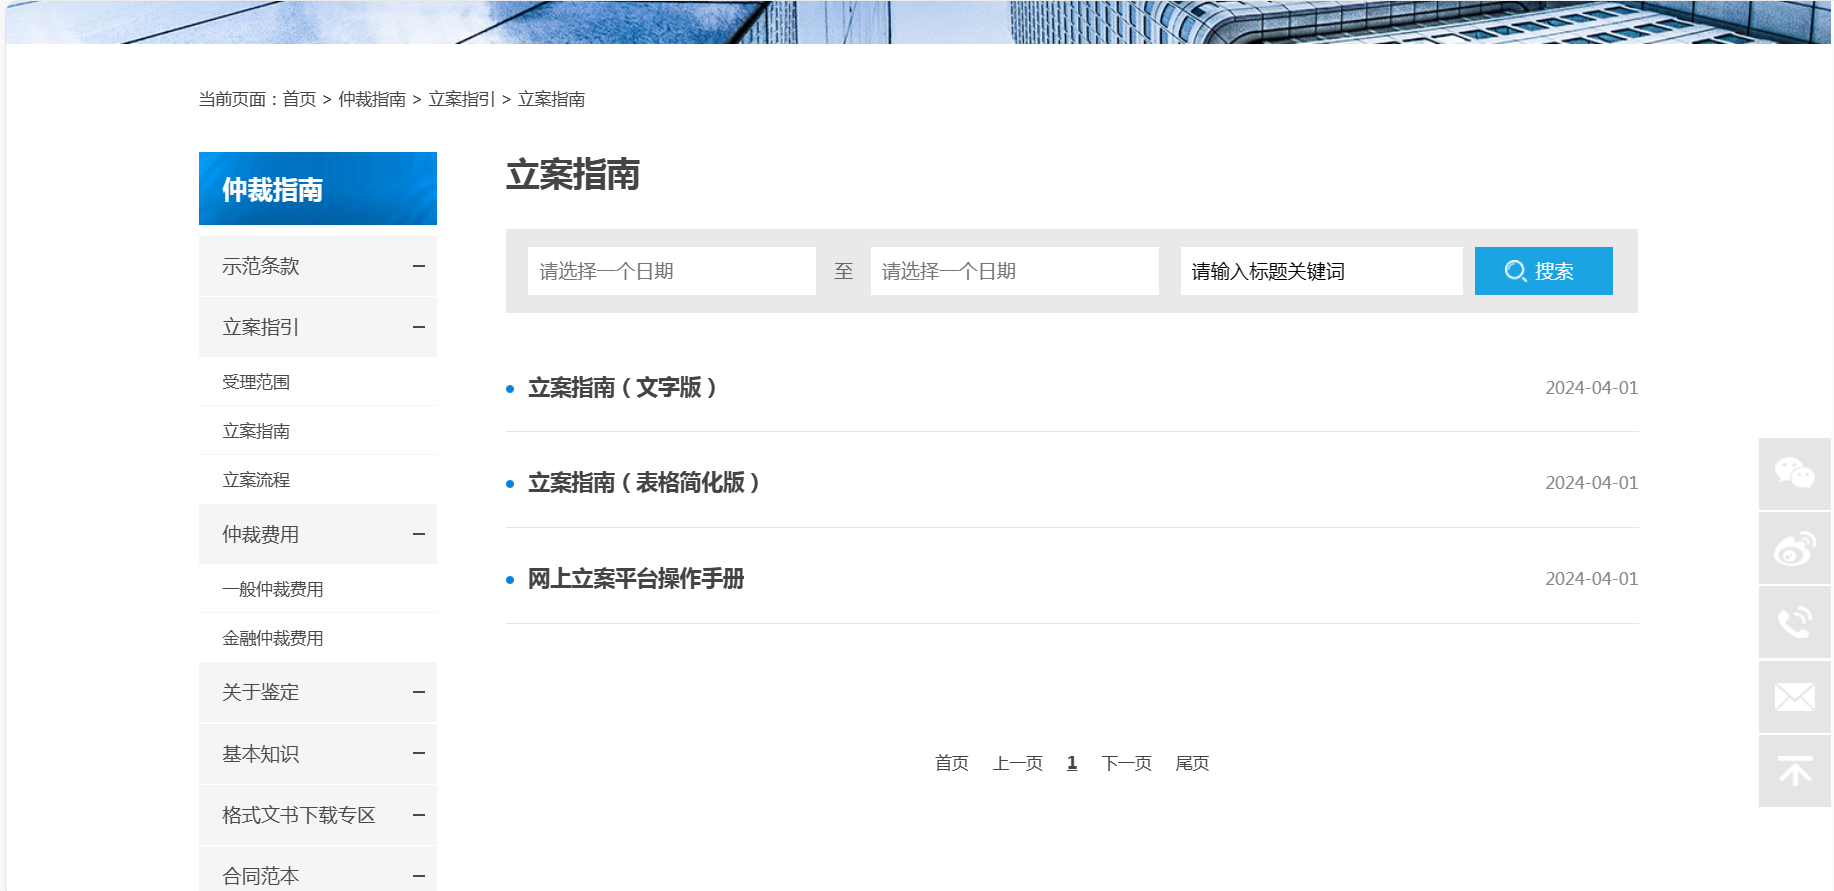
Task: Toggle the 仲裁费用 section expander
Action: coord(418,534)
